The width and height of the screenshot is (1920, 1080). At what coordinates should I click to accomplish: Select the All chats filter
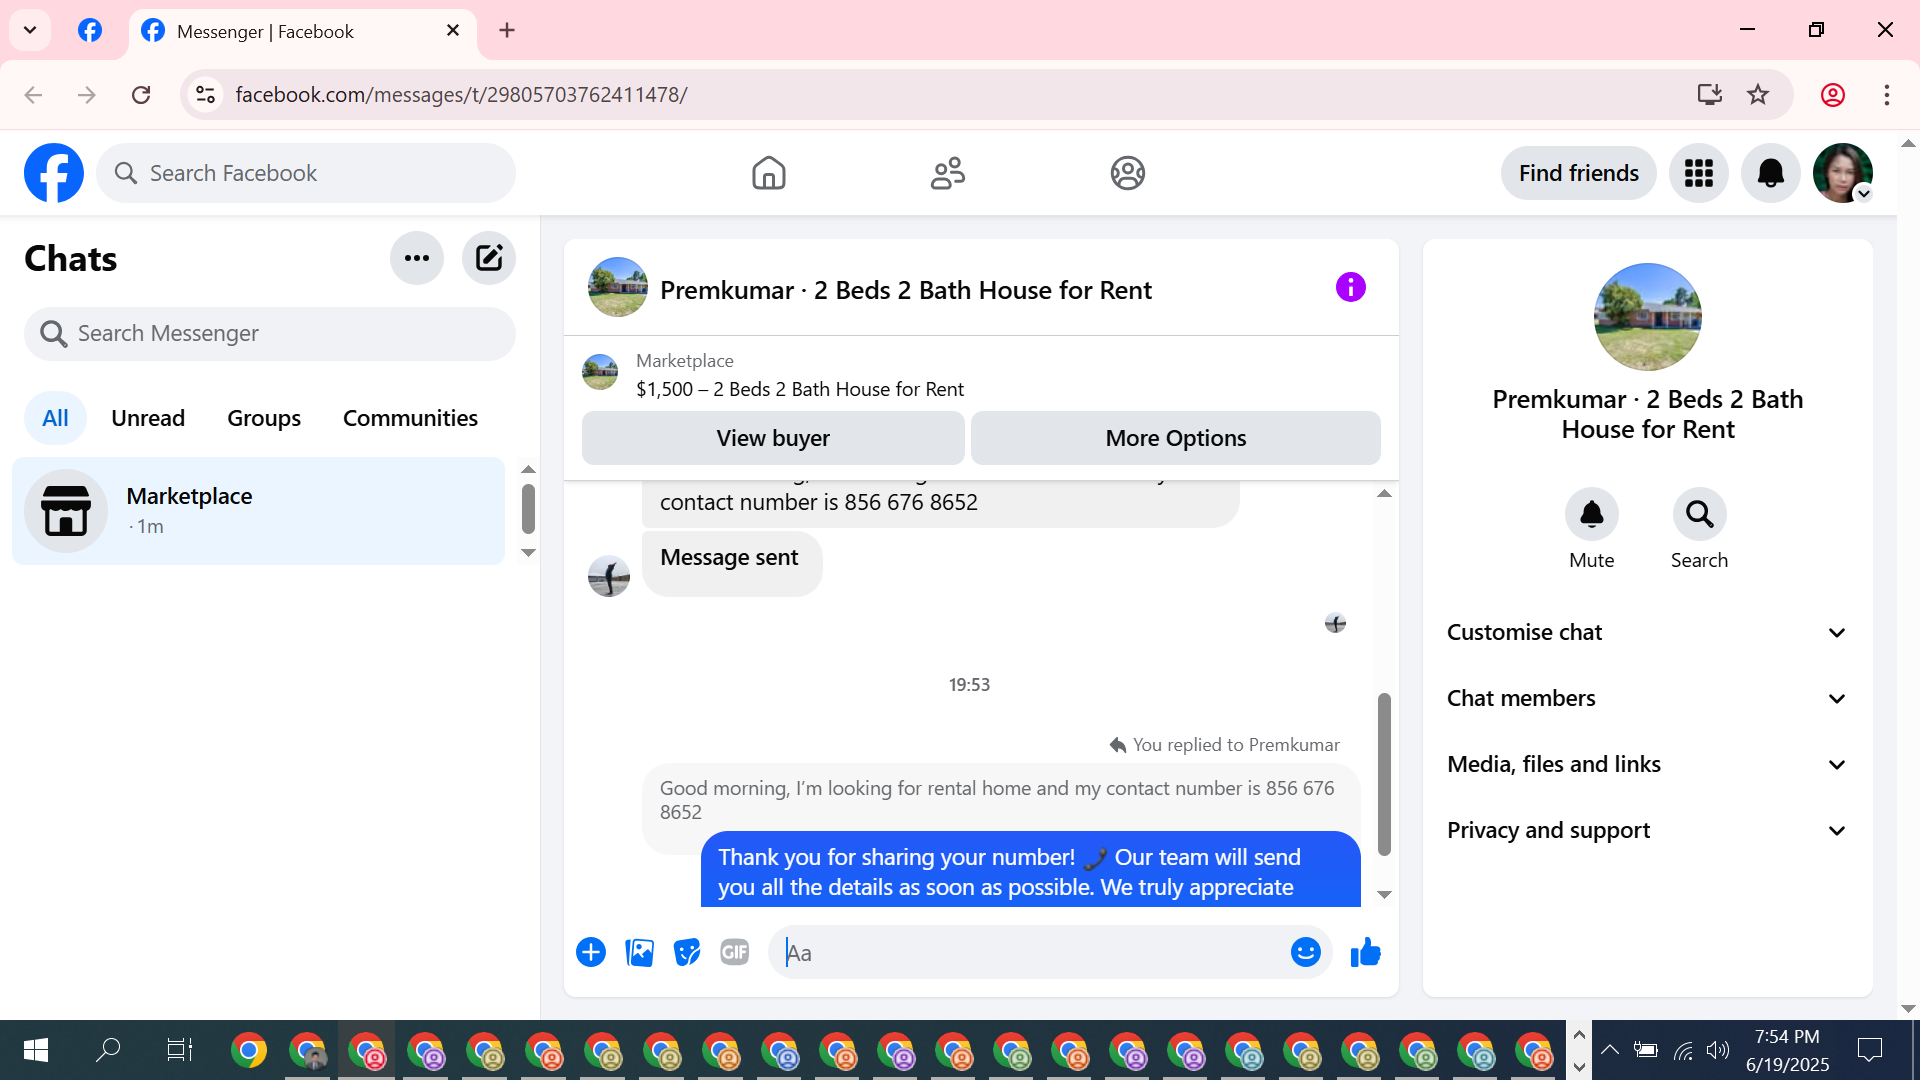55,418
